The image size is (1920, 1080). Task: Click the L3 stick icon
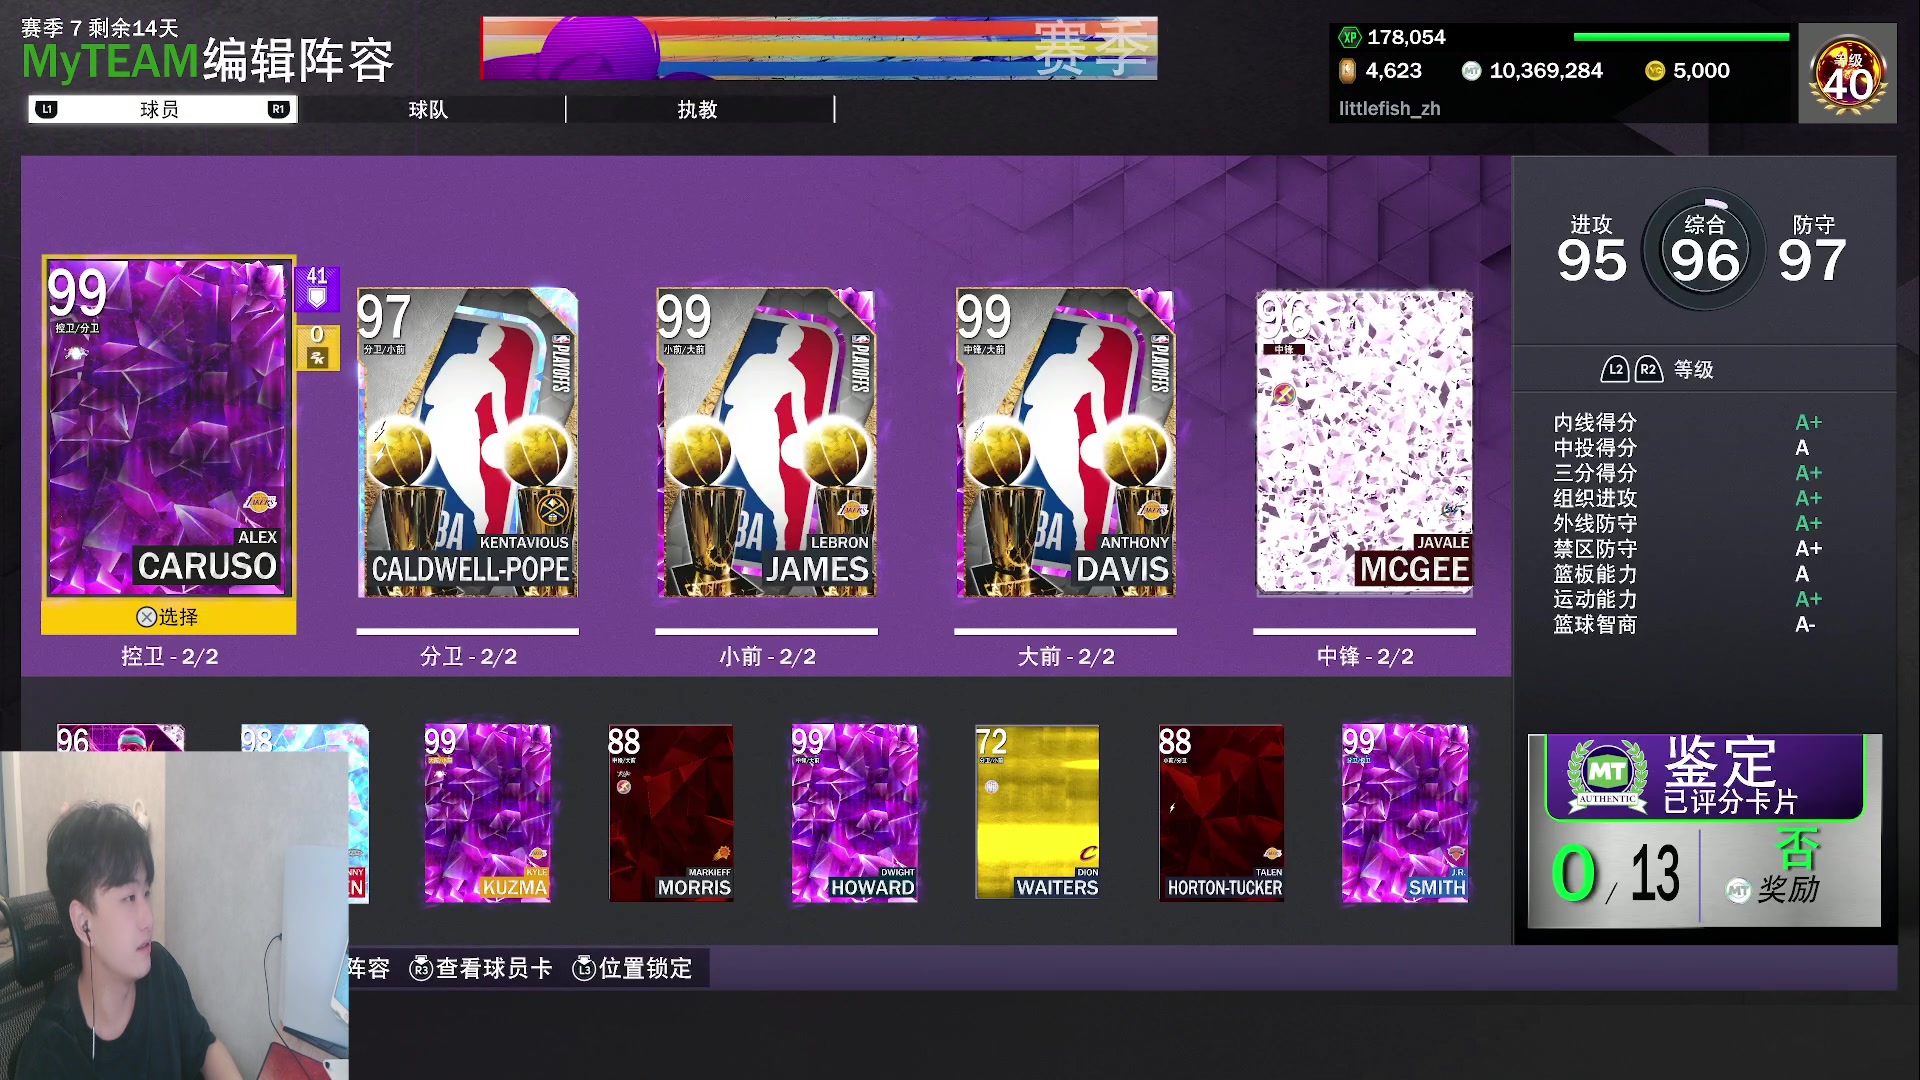tap(584, 968)
